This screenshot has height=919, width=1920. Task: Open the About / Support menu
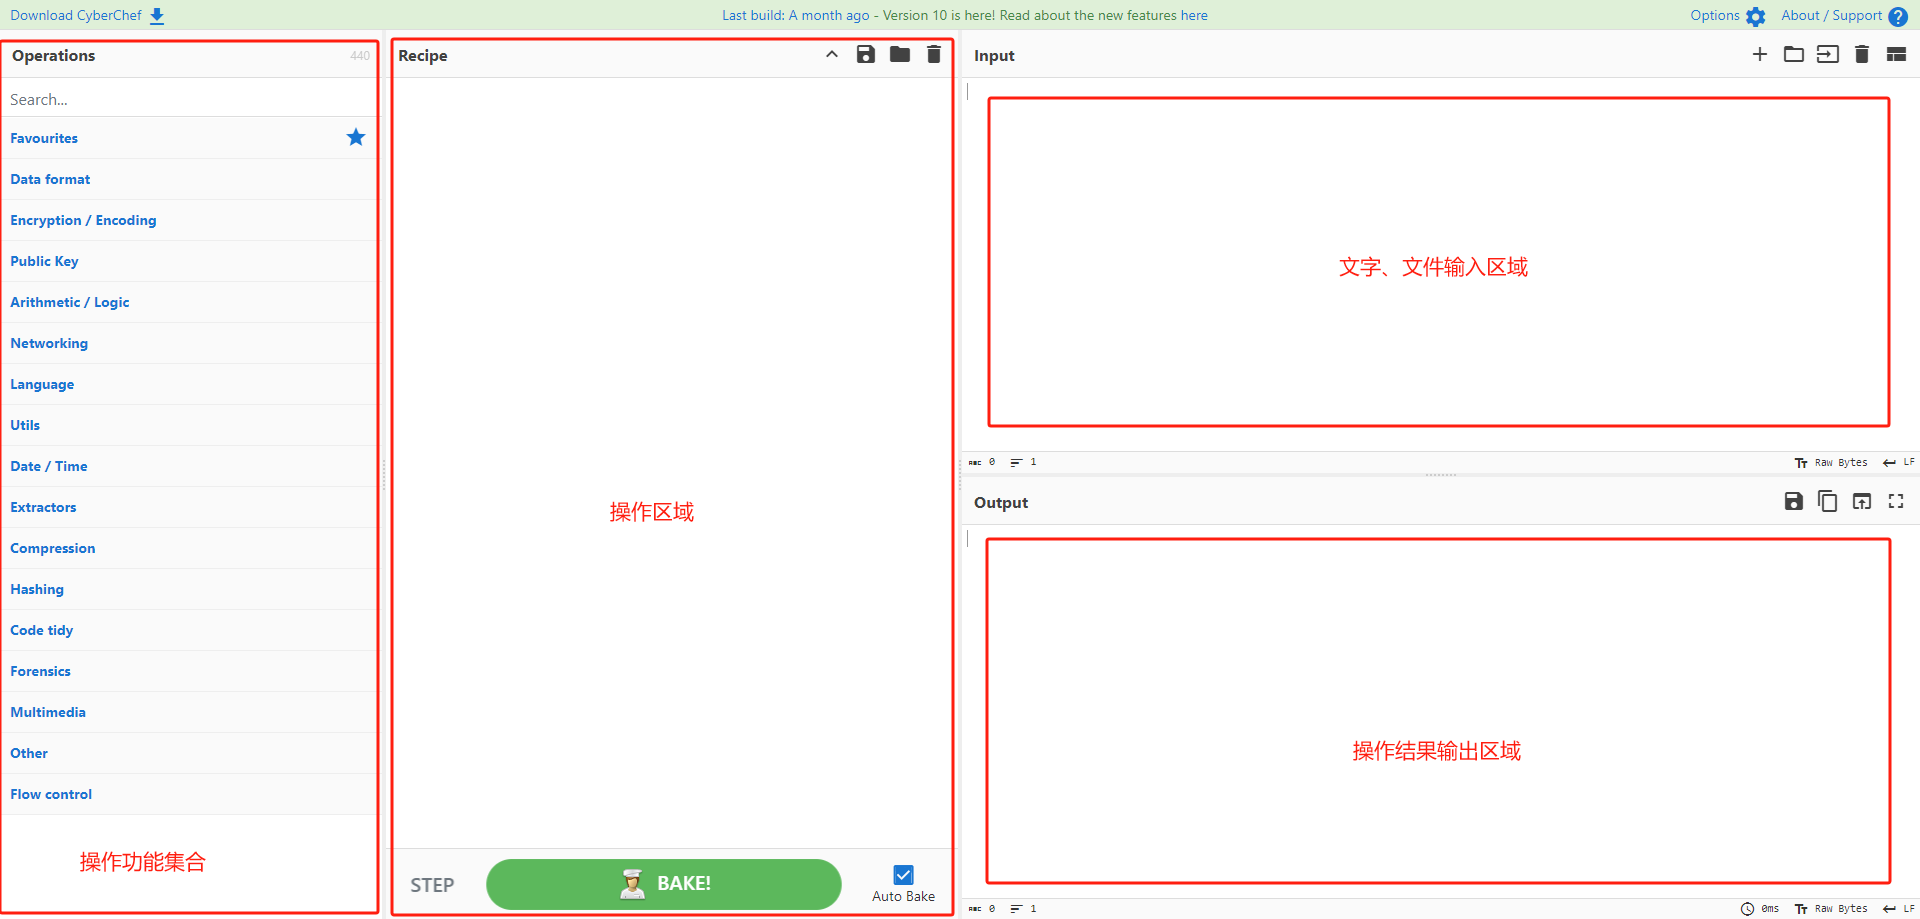(x=1843, y=16)
